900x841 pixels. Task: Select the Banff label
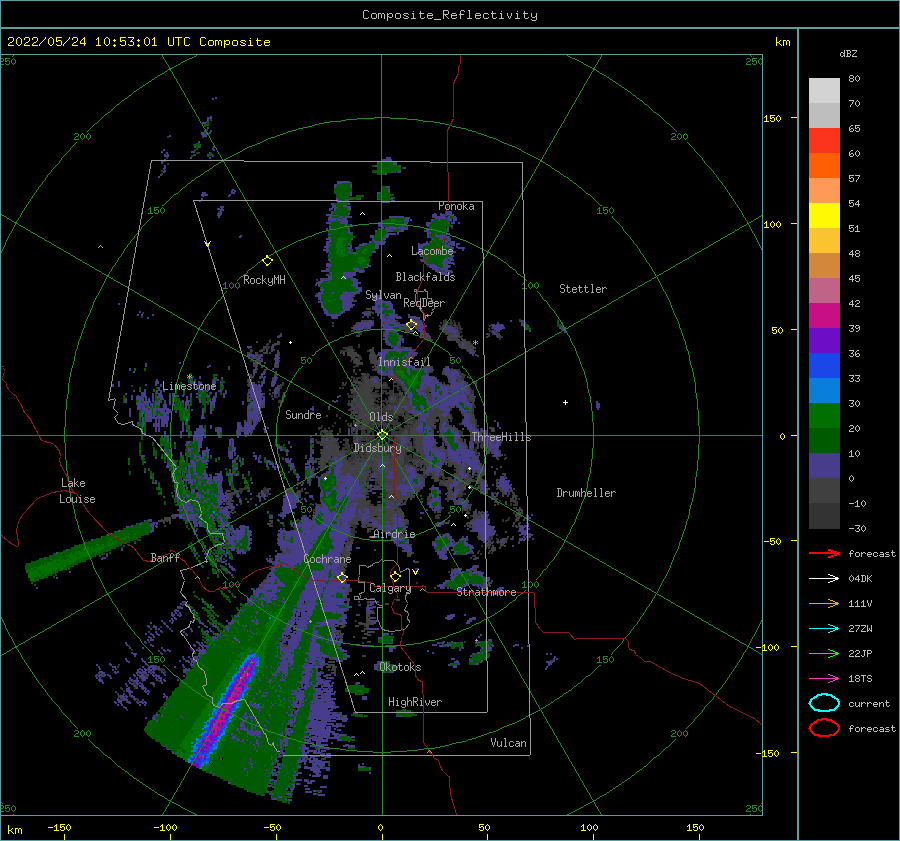pos(165,557)
